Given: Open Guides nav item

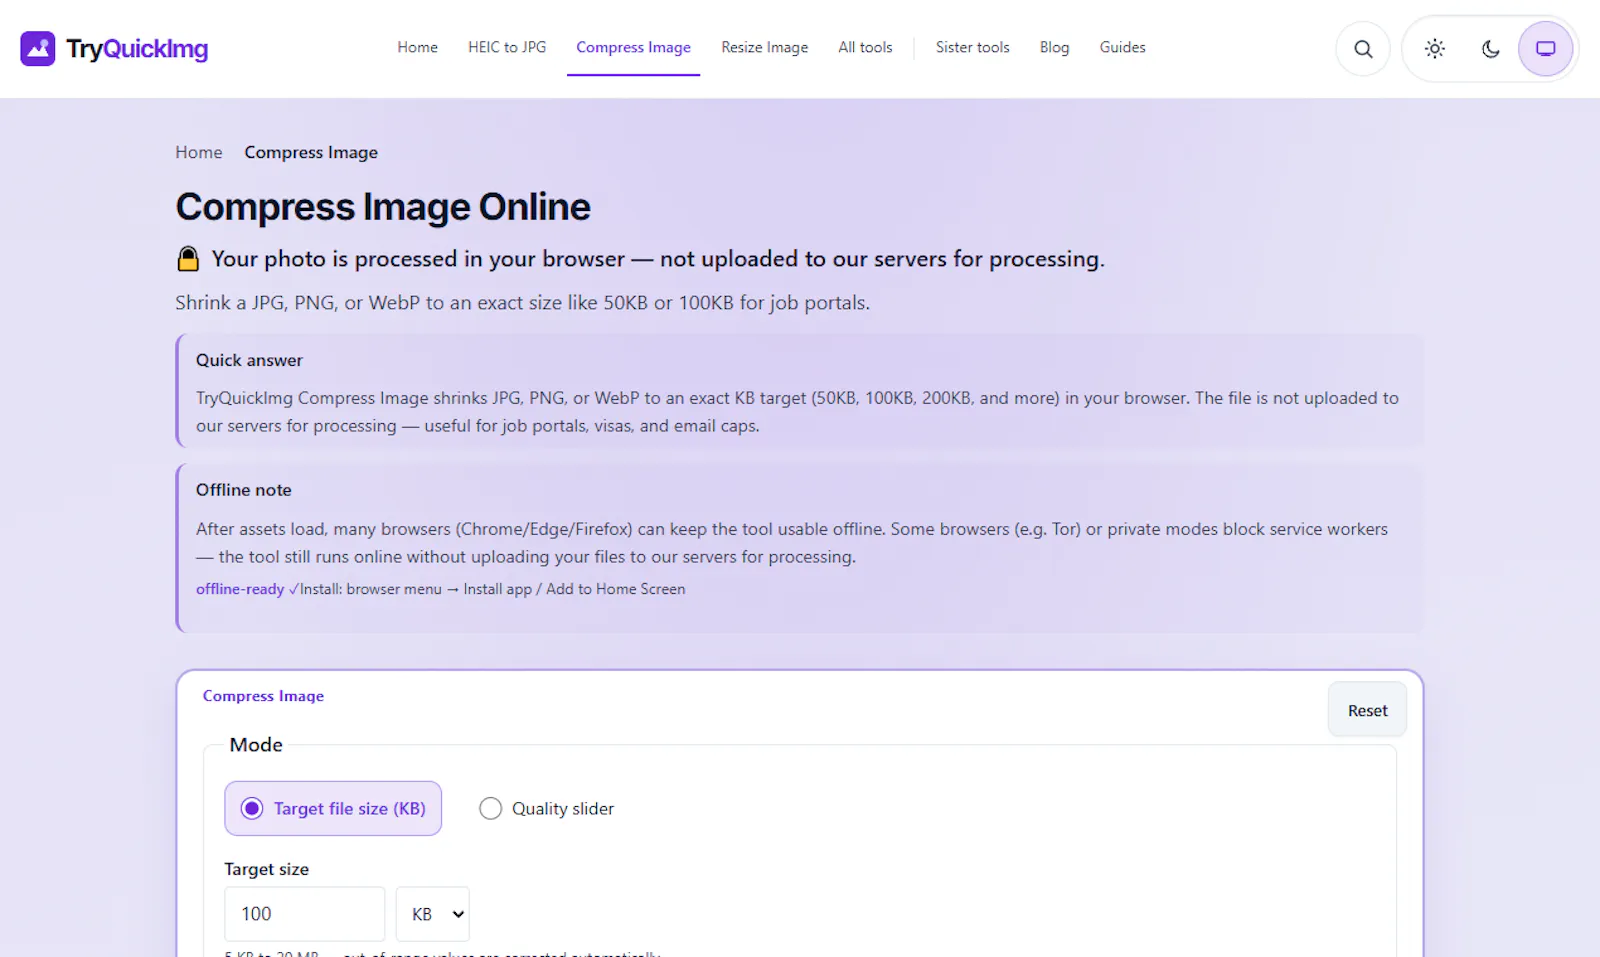Looking at the screenshot, I should [x=1123, y=47].
